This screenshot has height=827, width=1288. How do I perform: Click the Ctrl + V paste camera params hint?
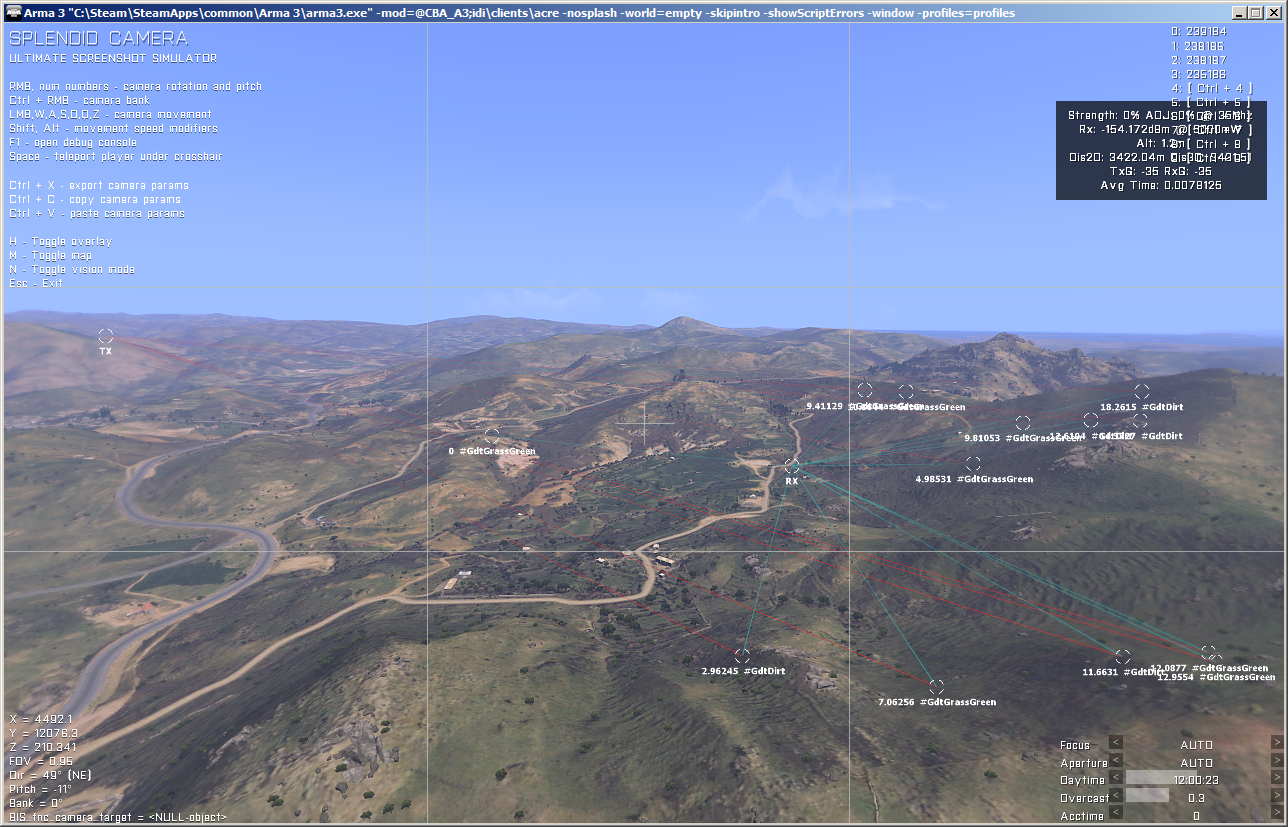pos(97,213)
